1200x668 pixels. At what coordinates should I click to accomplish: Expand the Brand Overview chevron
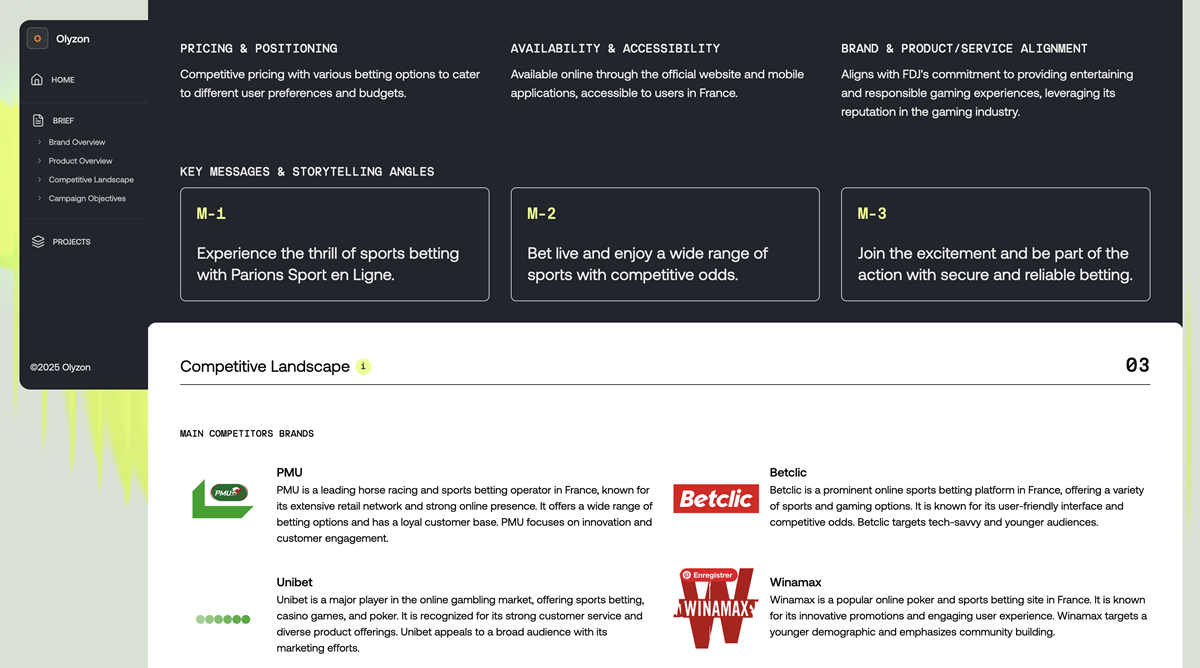pyautogui.click(x=40, y=142)
